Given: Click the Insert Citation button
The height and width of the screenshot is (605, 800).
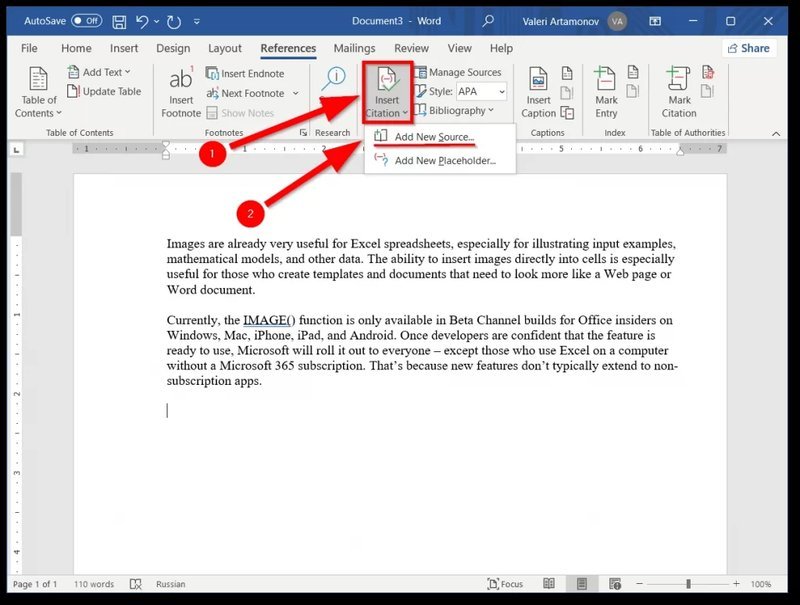Looking at the screenshot, I should click(387, 92).
